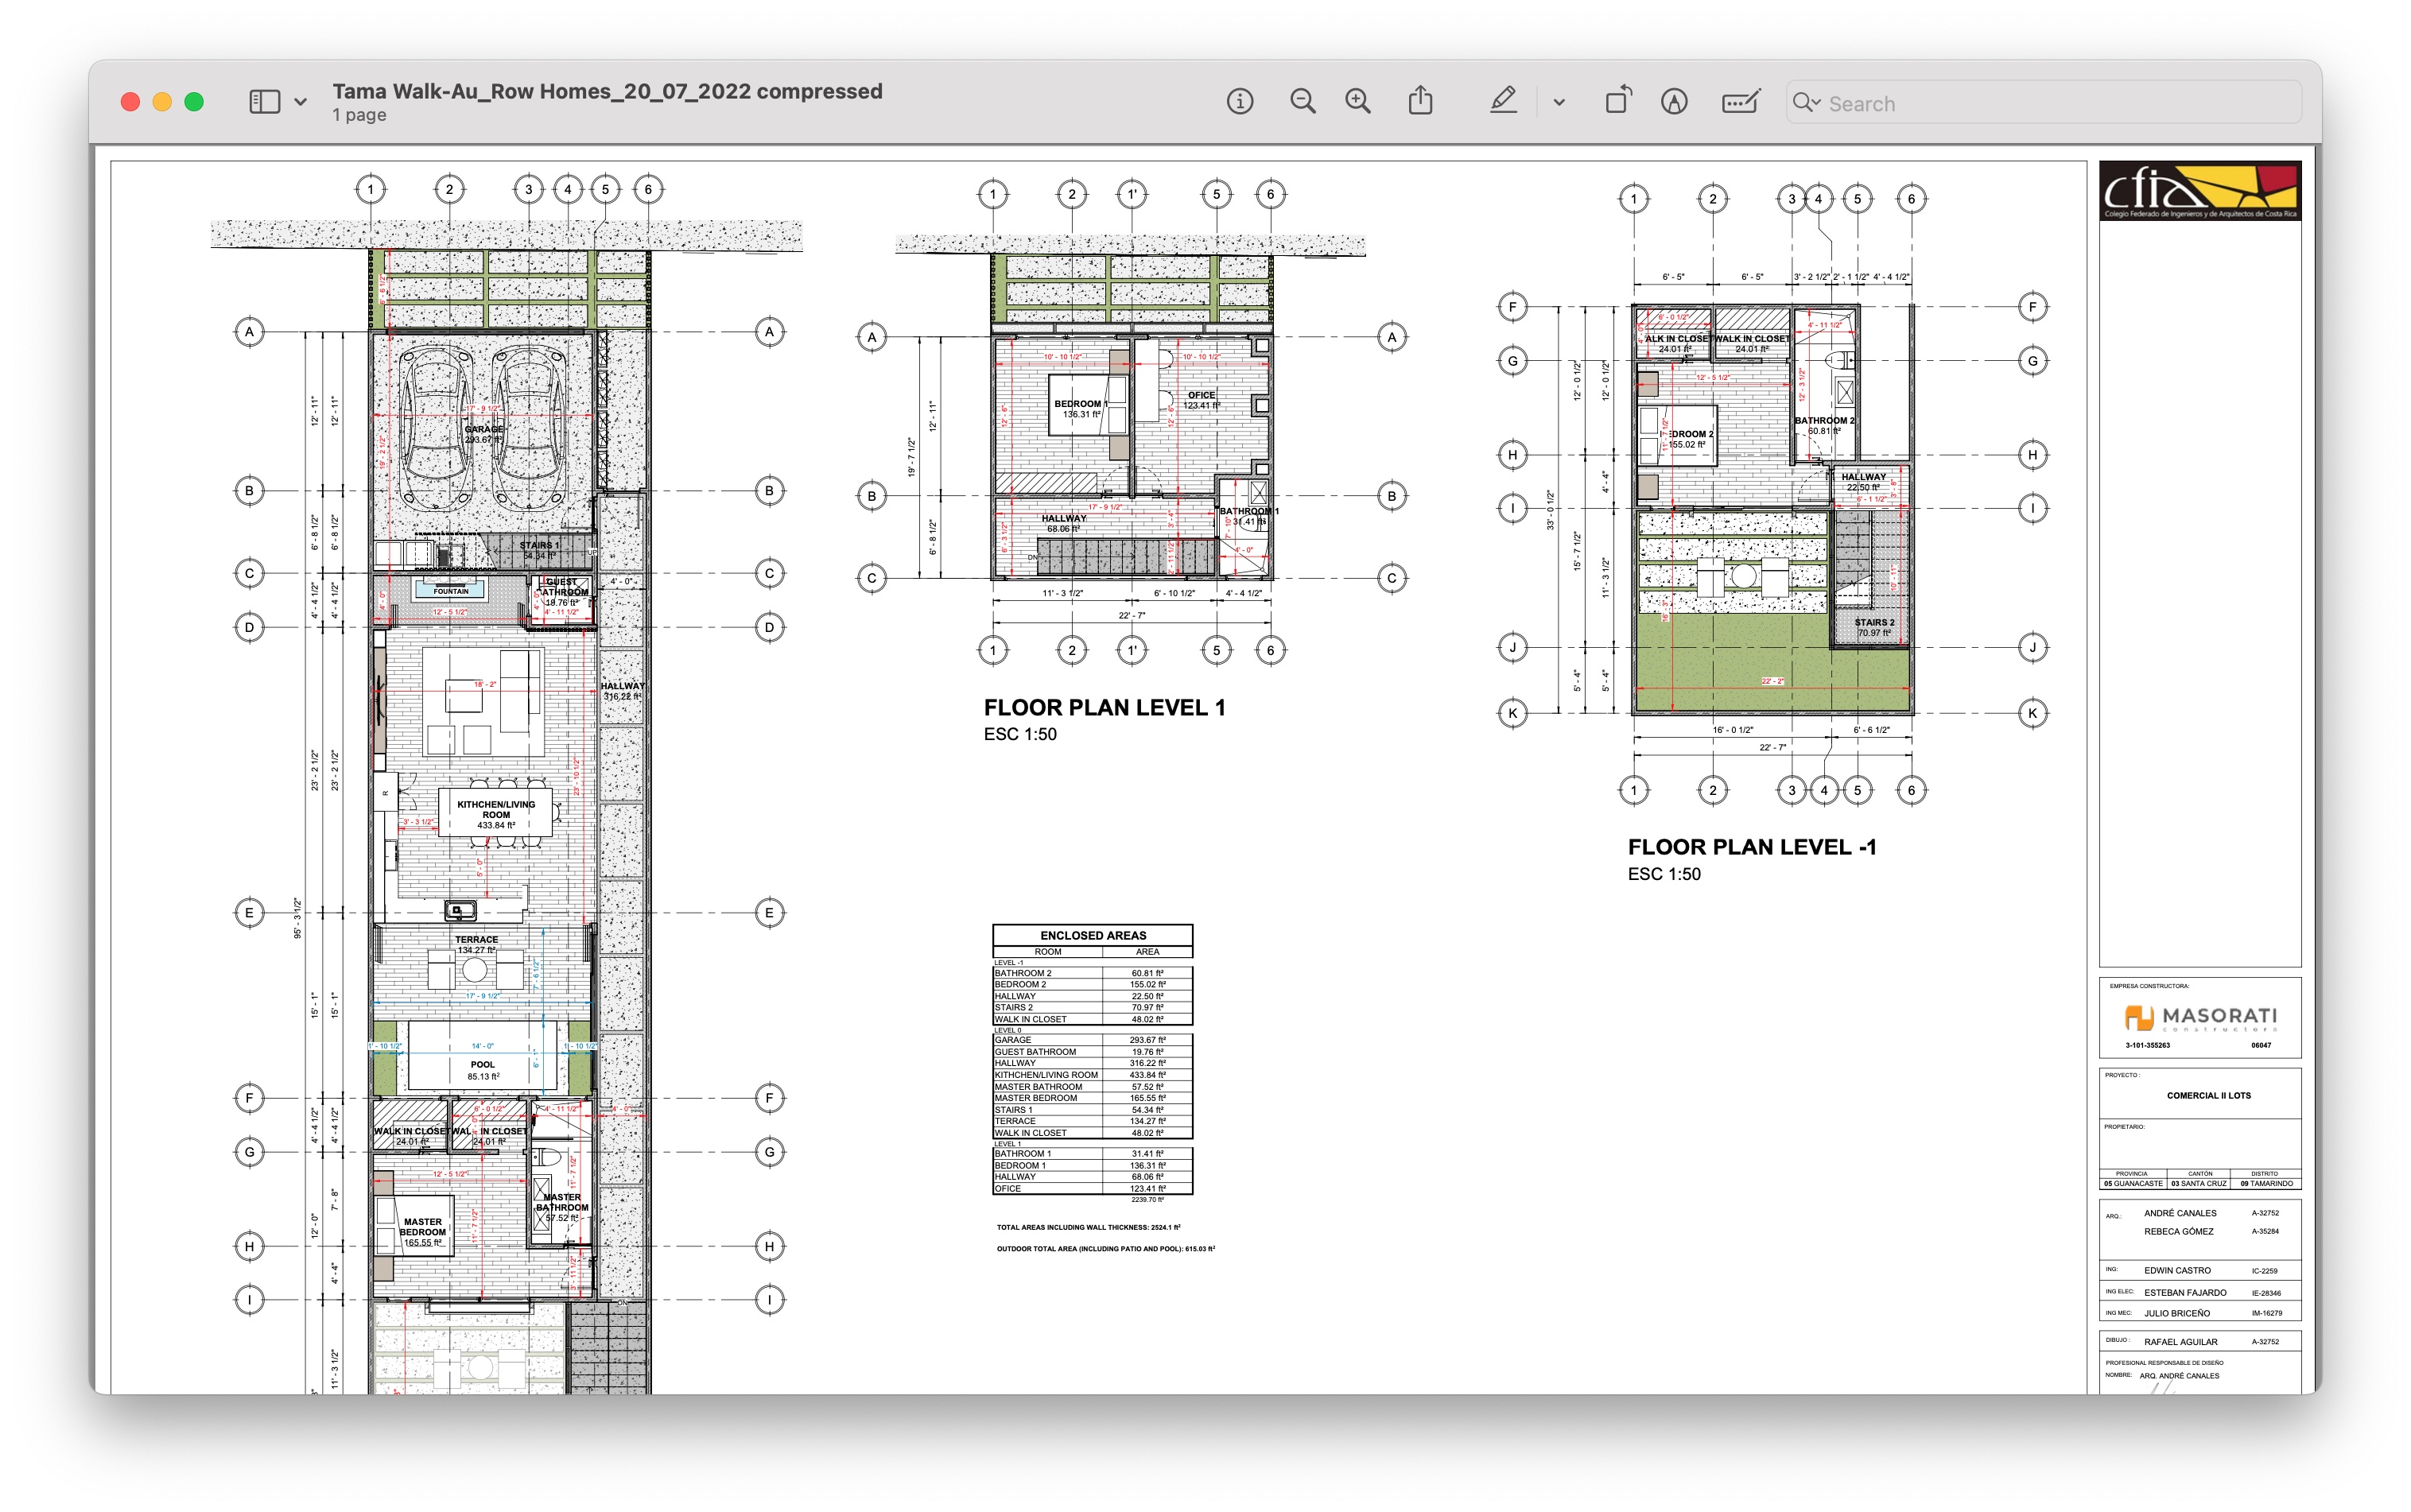Click the Inspector info icon
The height and width of the screenshot is (1512, 2411).
1239,102
